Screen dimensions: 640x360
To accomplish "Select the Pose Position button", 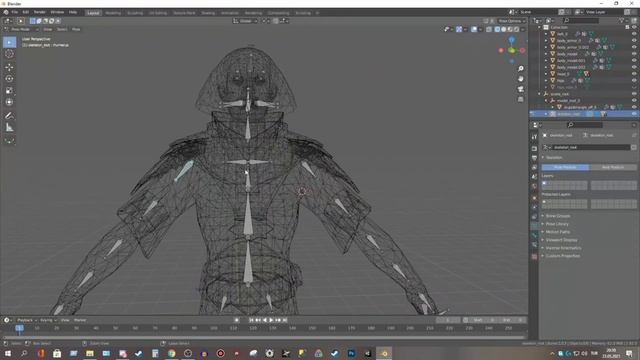I will tap(565, 167).
